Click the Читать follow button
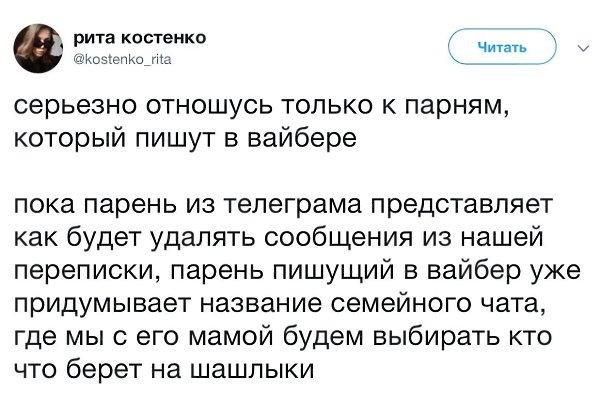The width and height of the screenshot is (600, 394). (x=502, y=47)
